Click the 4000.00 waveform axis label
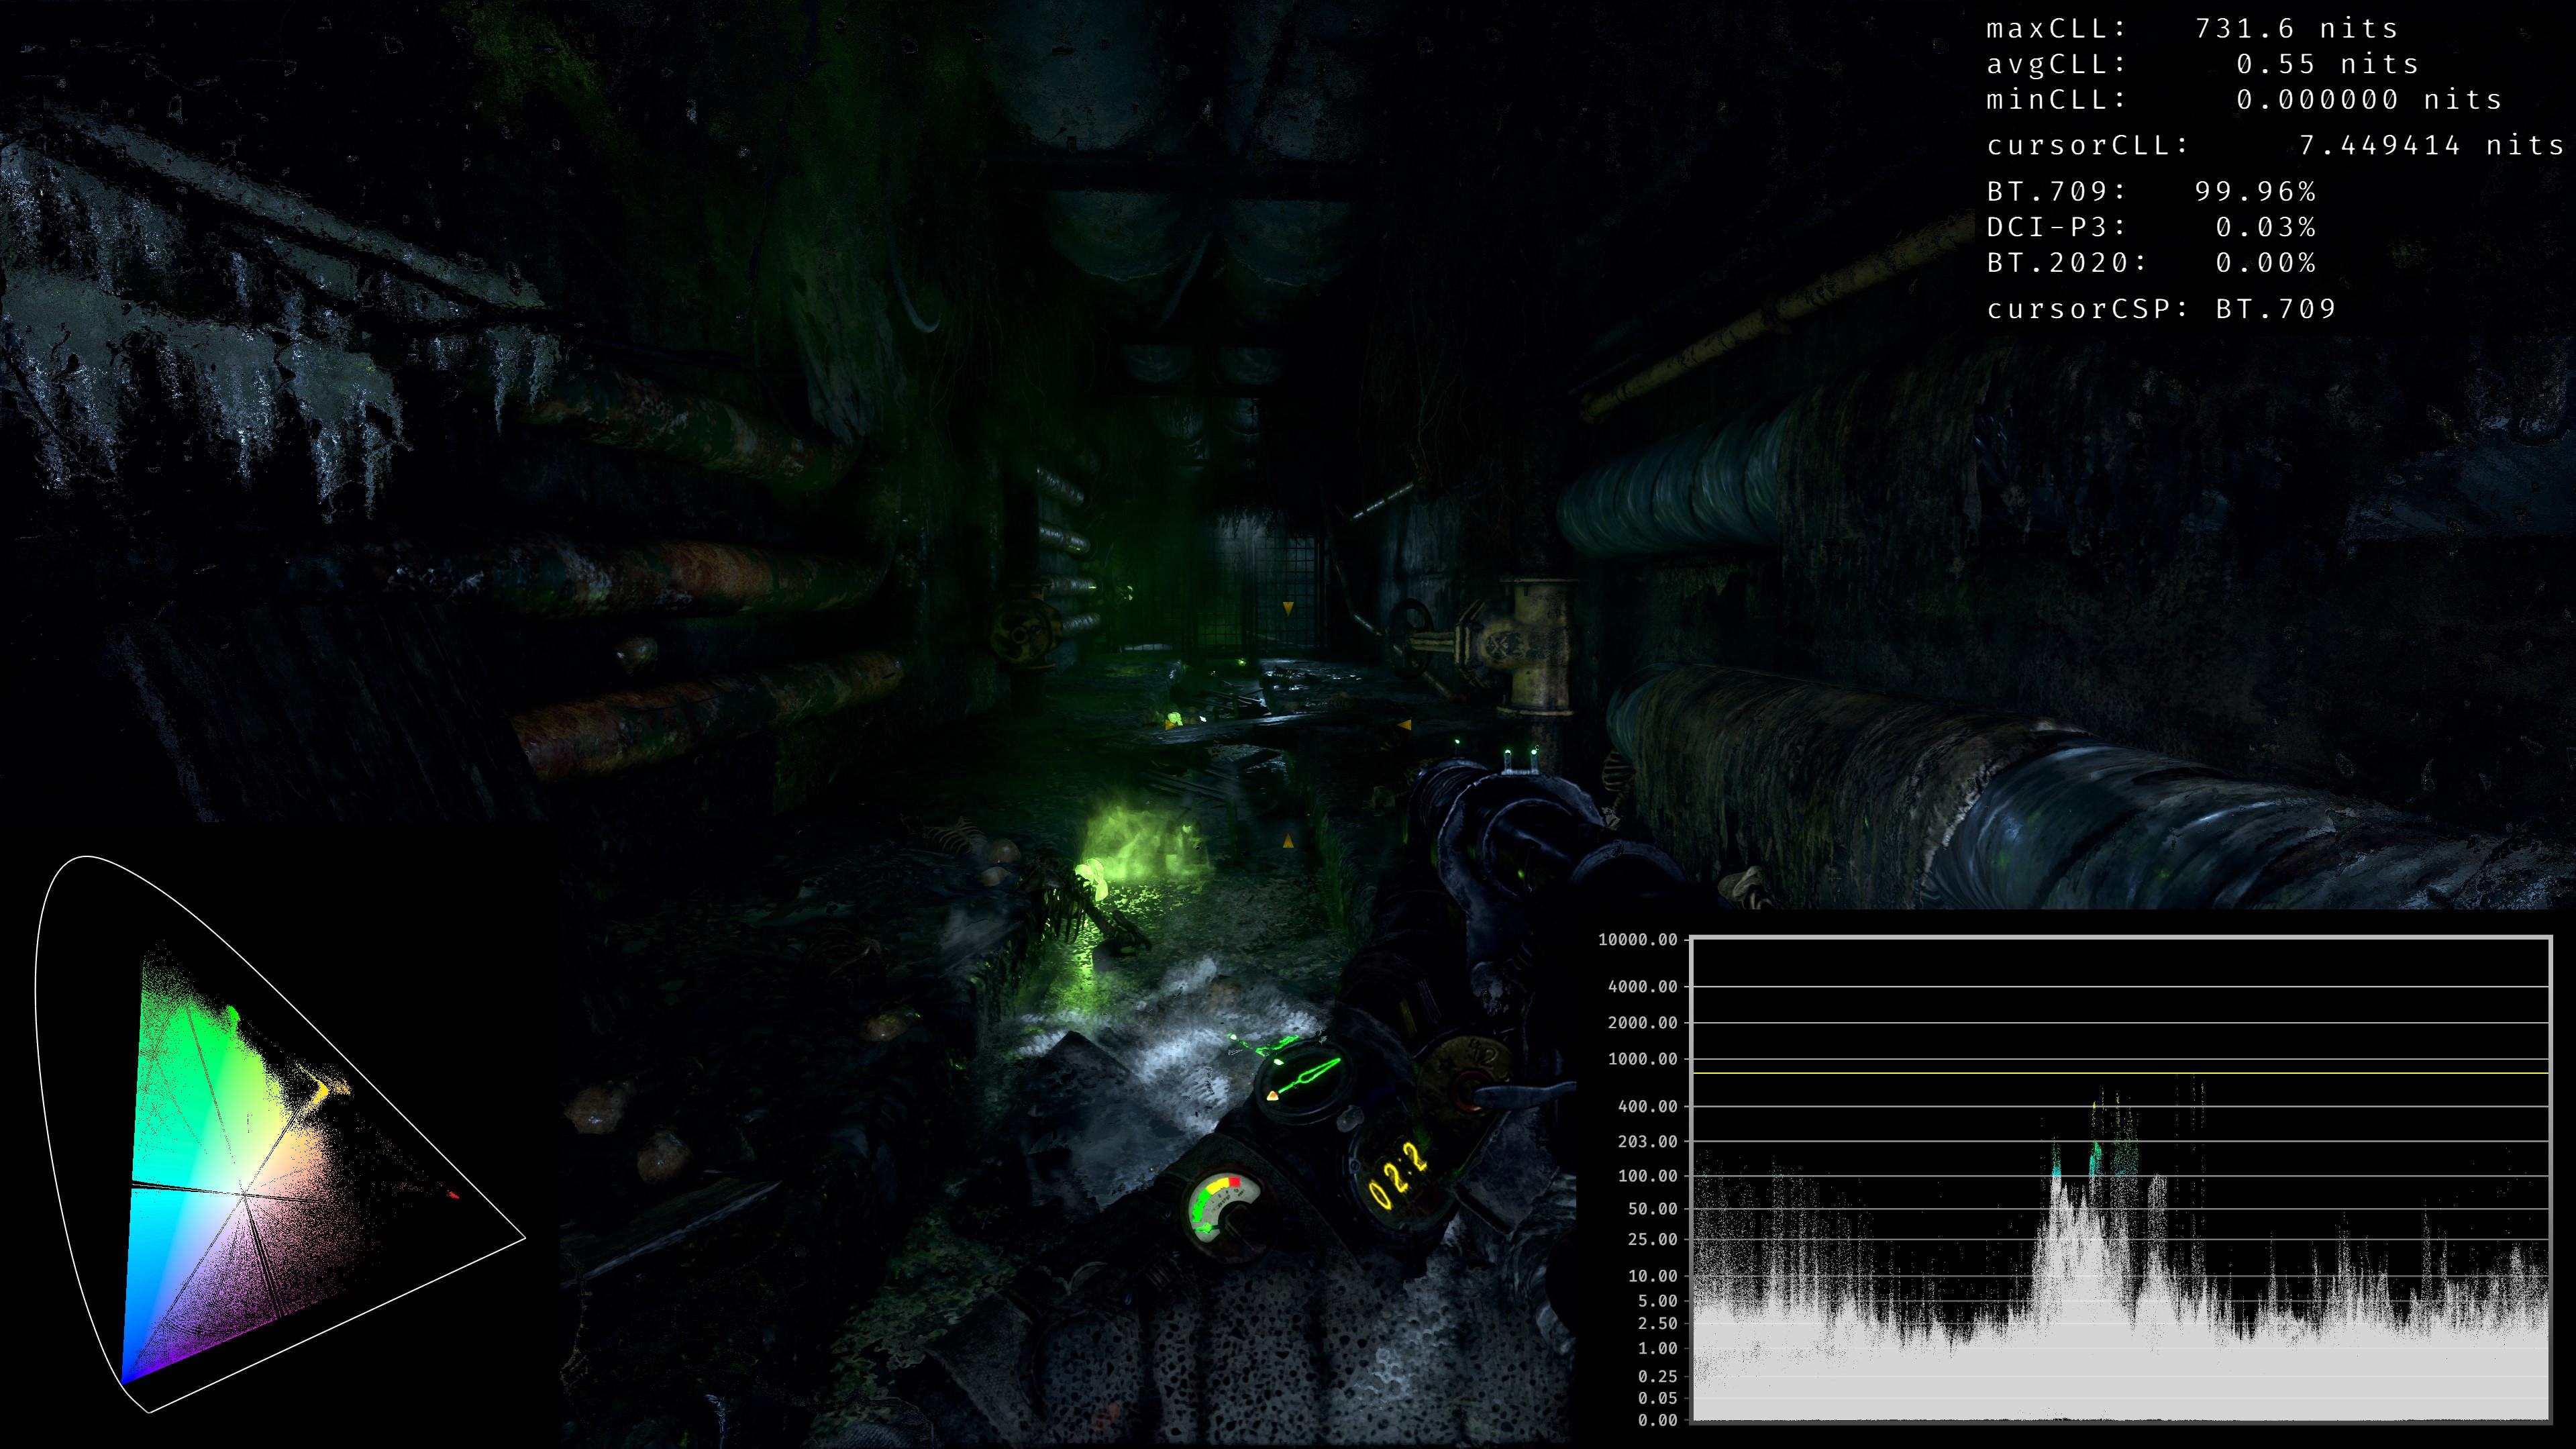Viewport: 2576px width, 1449px height. [1642, 987]
